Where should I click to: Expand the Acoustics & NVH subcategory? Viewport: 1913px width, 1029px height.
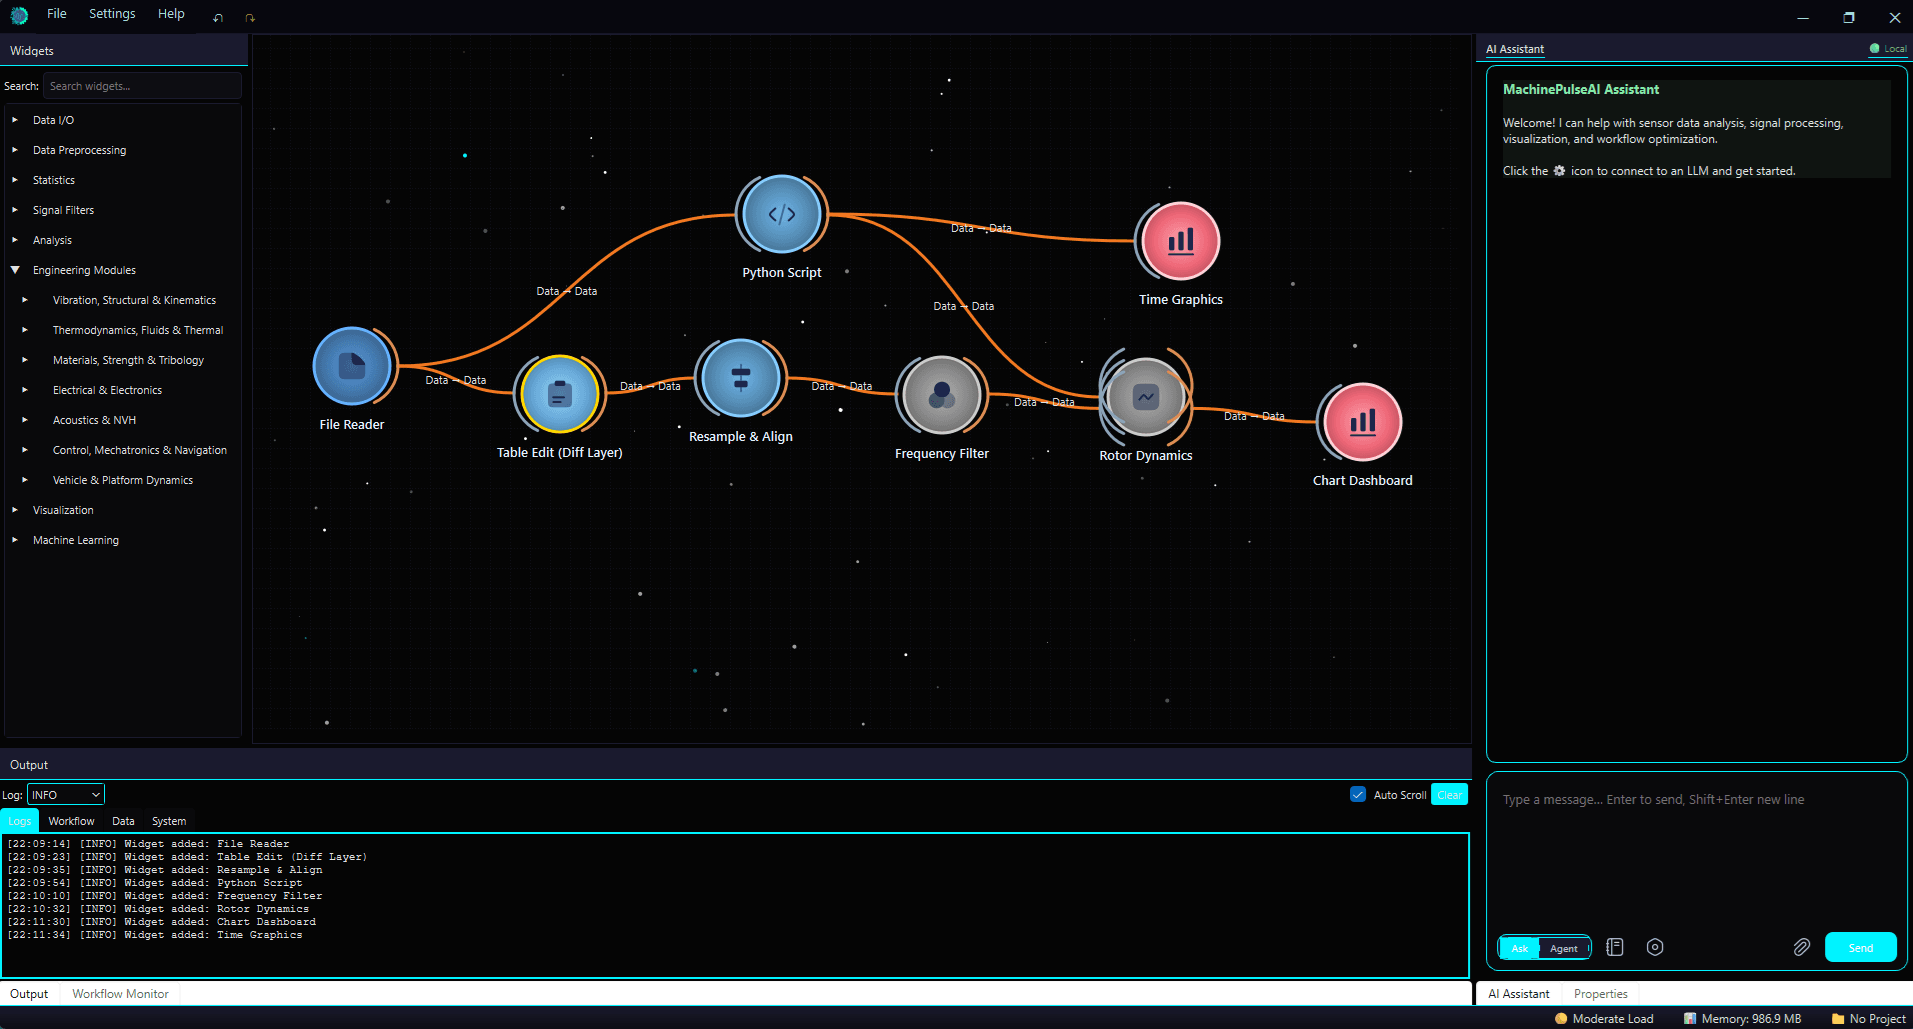25,420
